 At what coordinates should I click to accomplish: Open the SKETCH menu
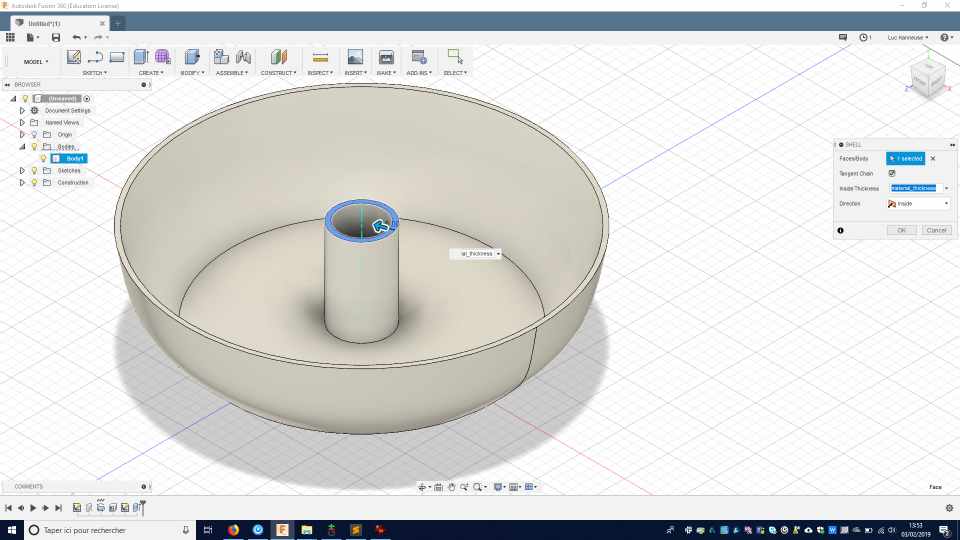tap(95, 73)
